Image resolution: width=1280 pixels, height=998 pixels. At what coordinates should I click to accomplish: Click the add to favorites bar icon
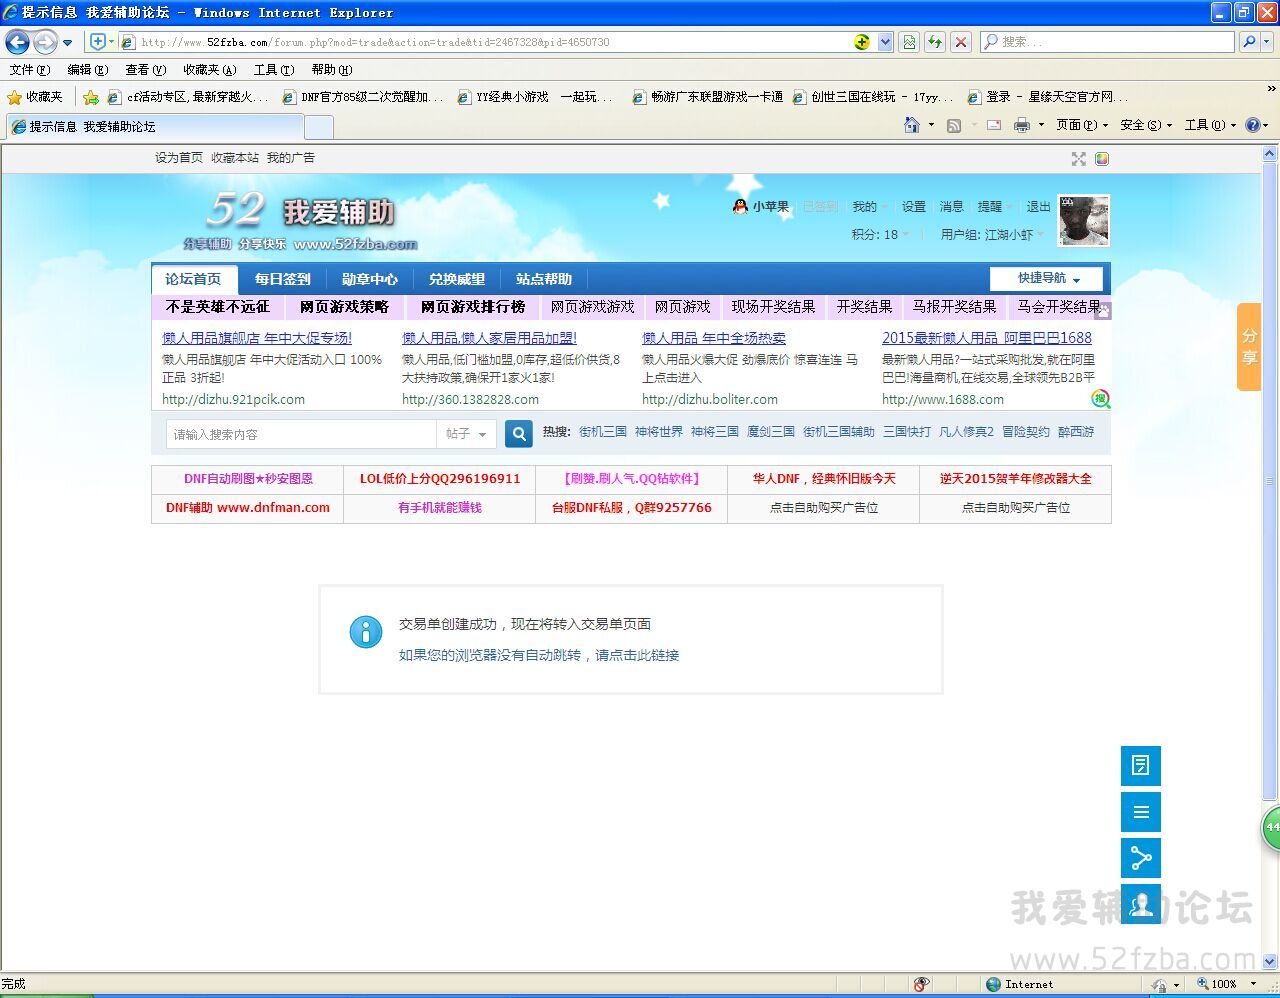(x=91, y=97)
